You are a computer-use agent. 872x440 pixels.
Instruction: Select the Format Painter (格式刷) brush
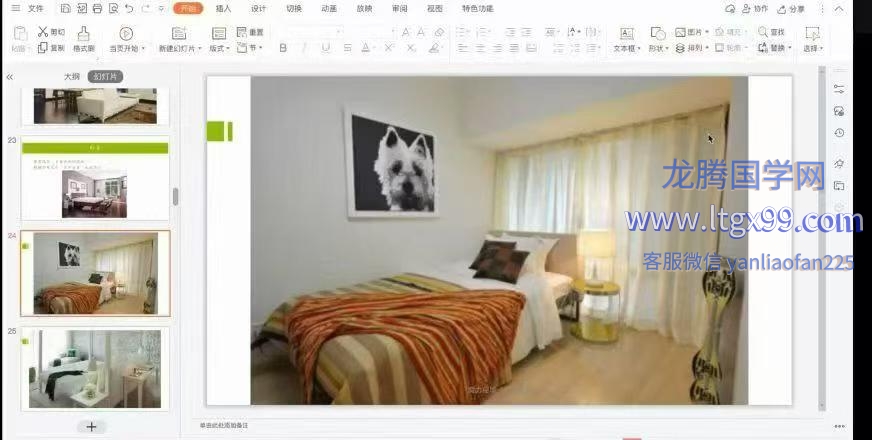coord(83,39)
